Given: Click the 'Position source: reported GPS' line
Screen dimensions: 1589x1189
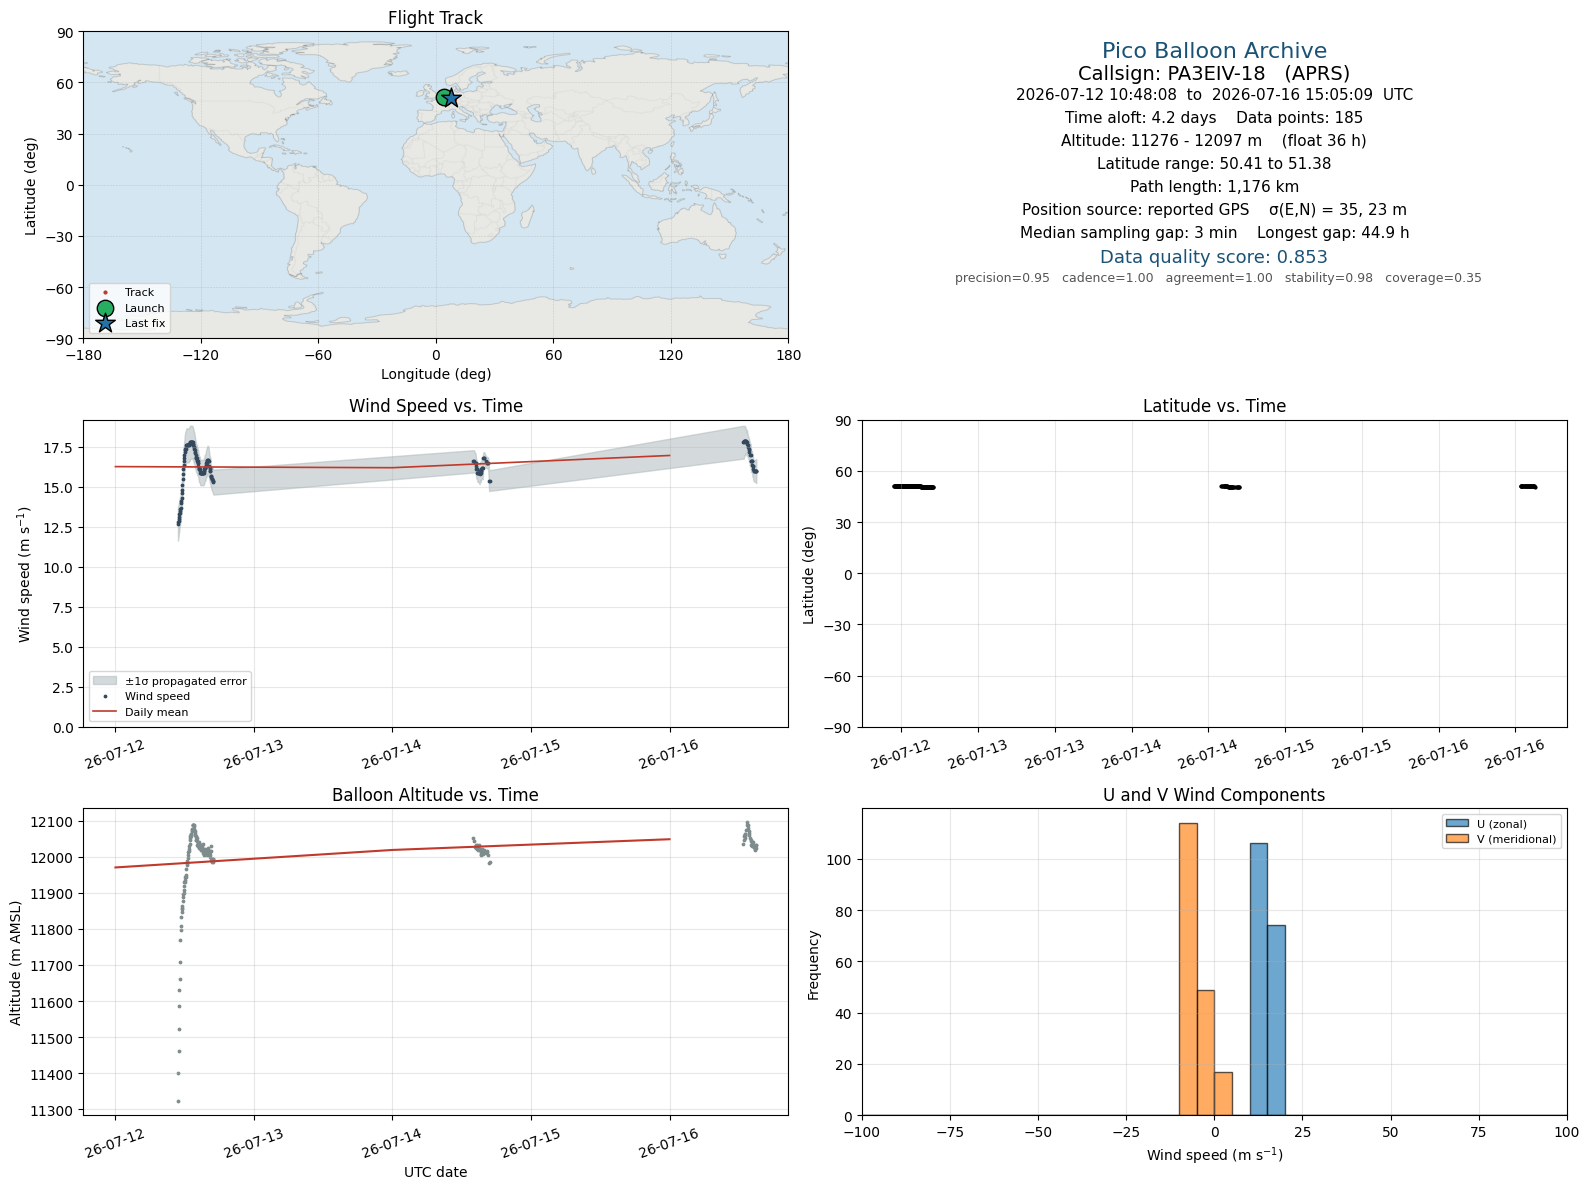Looking at the screenshot, I should point(1214,210).
